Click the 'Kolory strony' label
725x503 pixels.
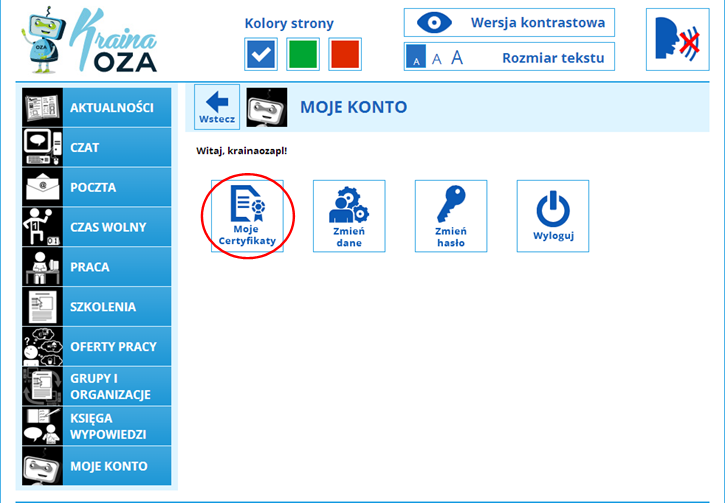coord(289,23)
